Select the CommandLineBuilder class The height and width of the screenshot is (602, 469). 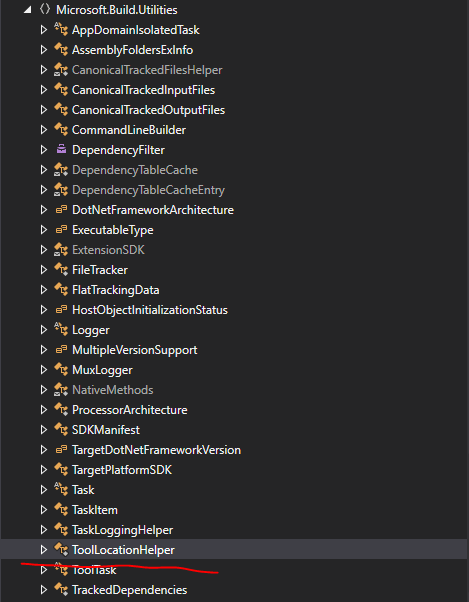tap(129, 130)
